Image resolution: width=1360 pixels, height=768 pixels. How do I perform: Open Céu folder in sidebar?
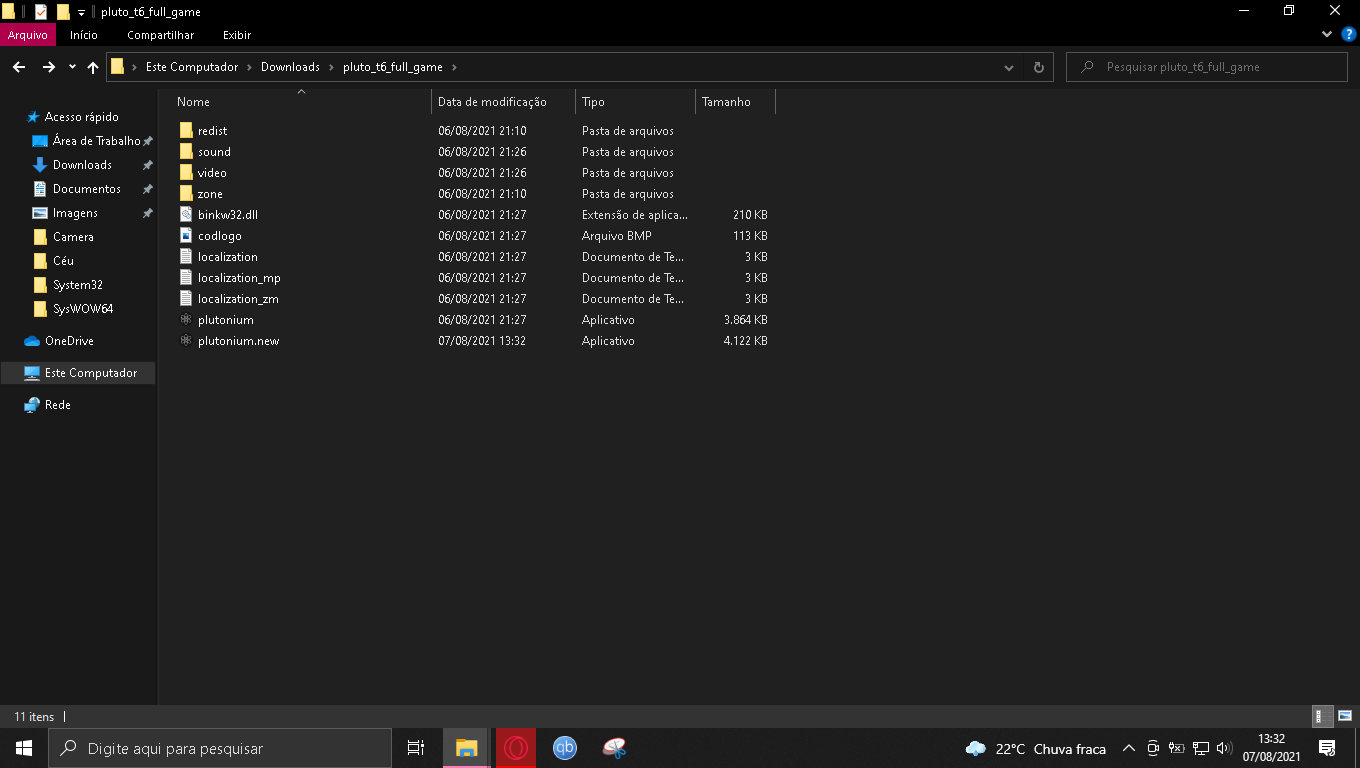(63, 261)
